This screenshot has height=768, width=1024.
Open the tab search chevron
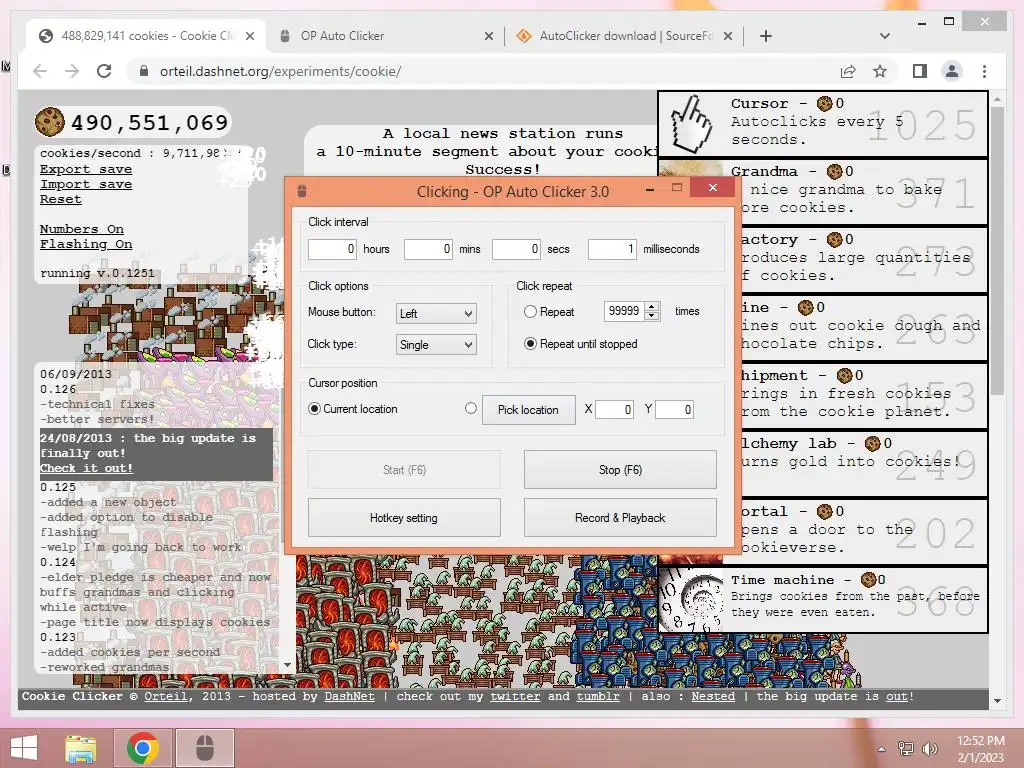(885, 36)
